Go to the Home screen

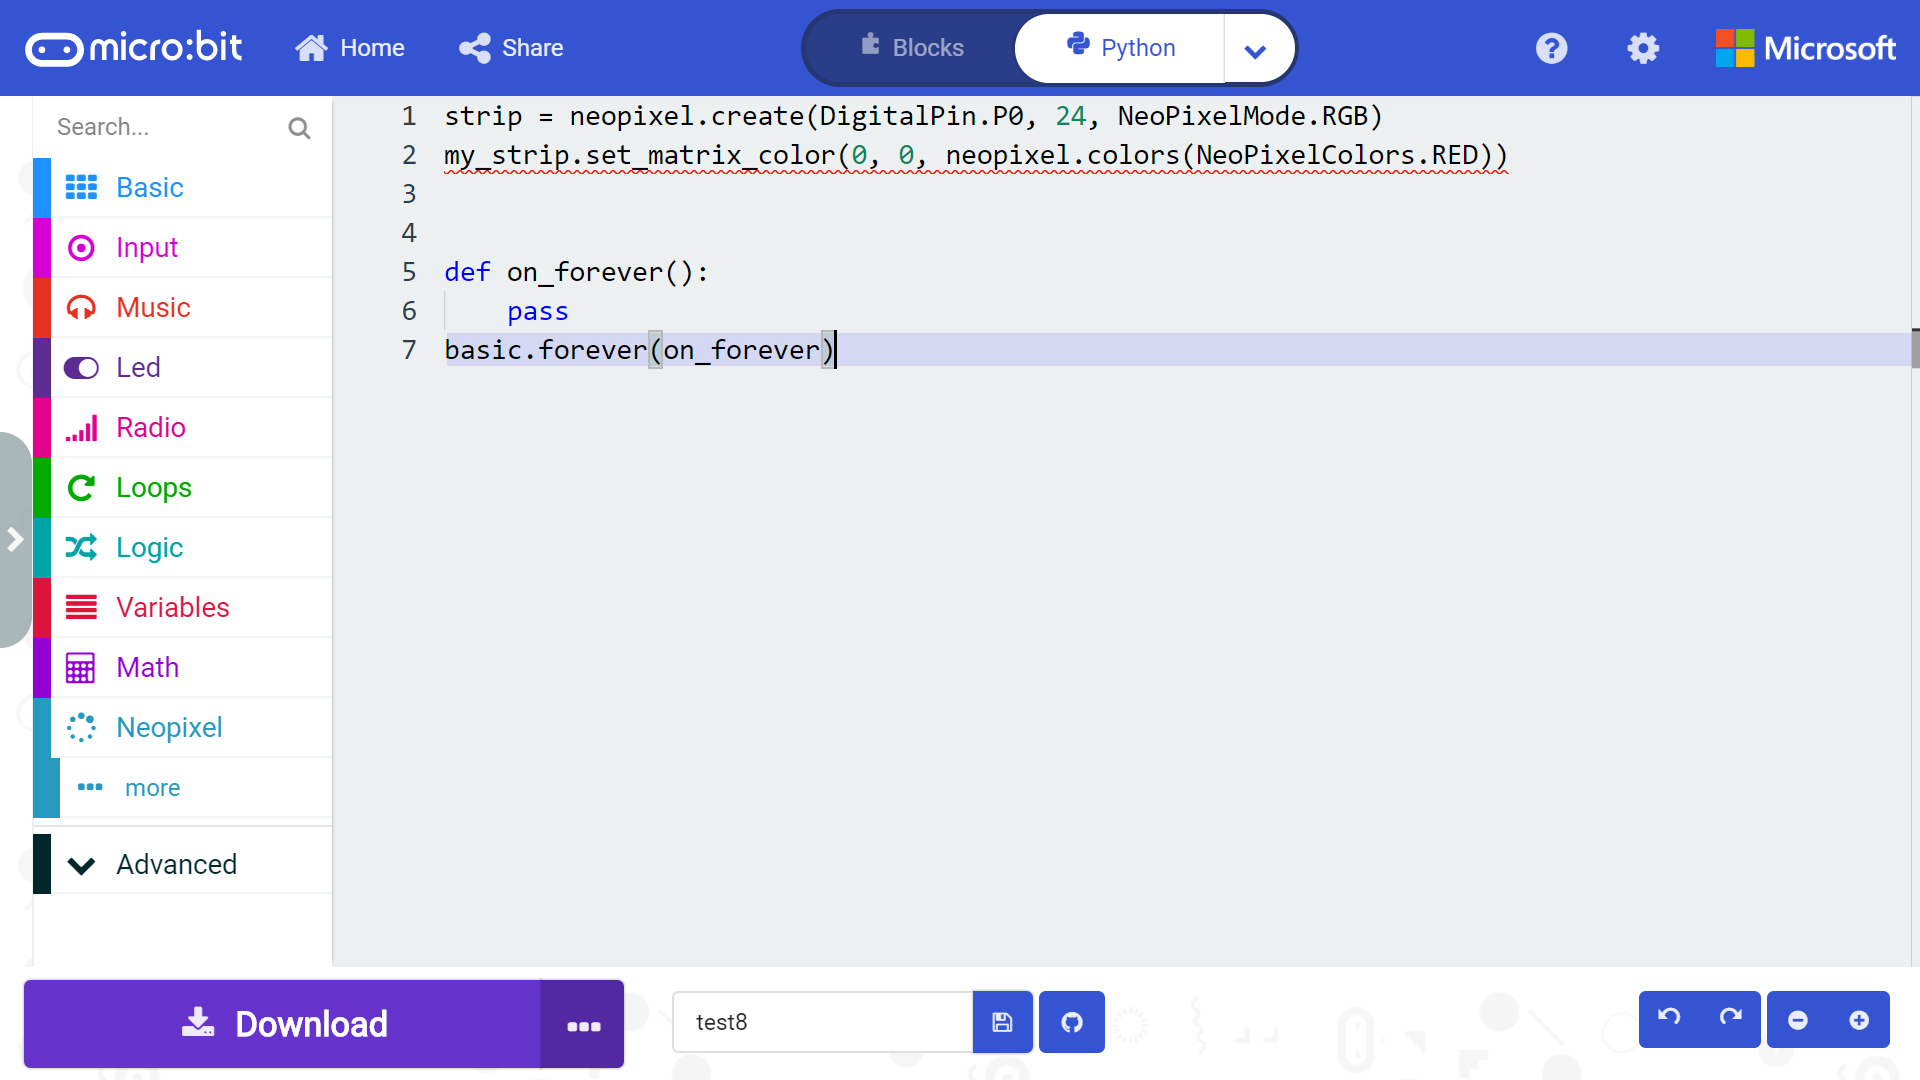coord(350,47)
